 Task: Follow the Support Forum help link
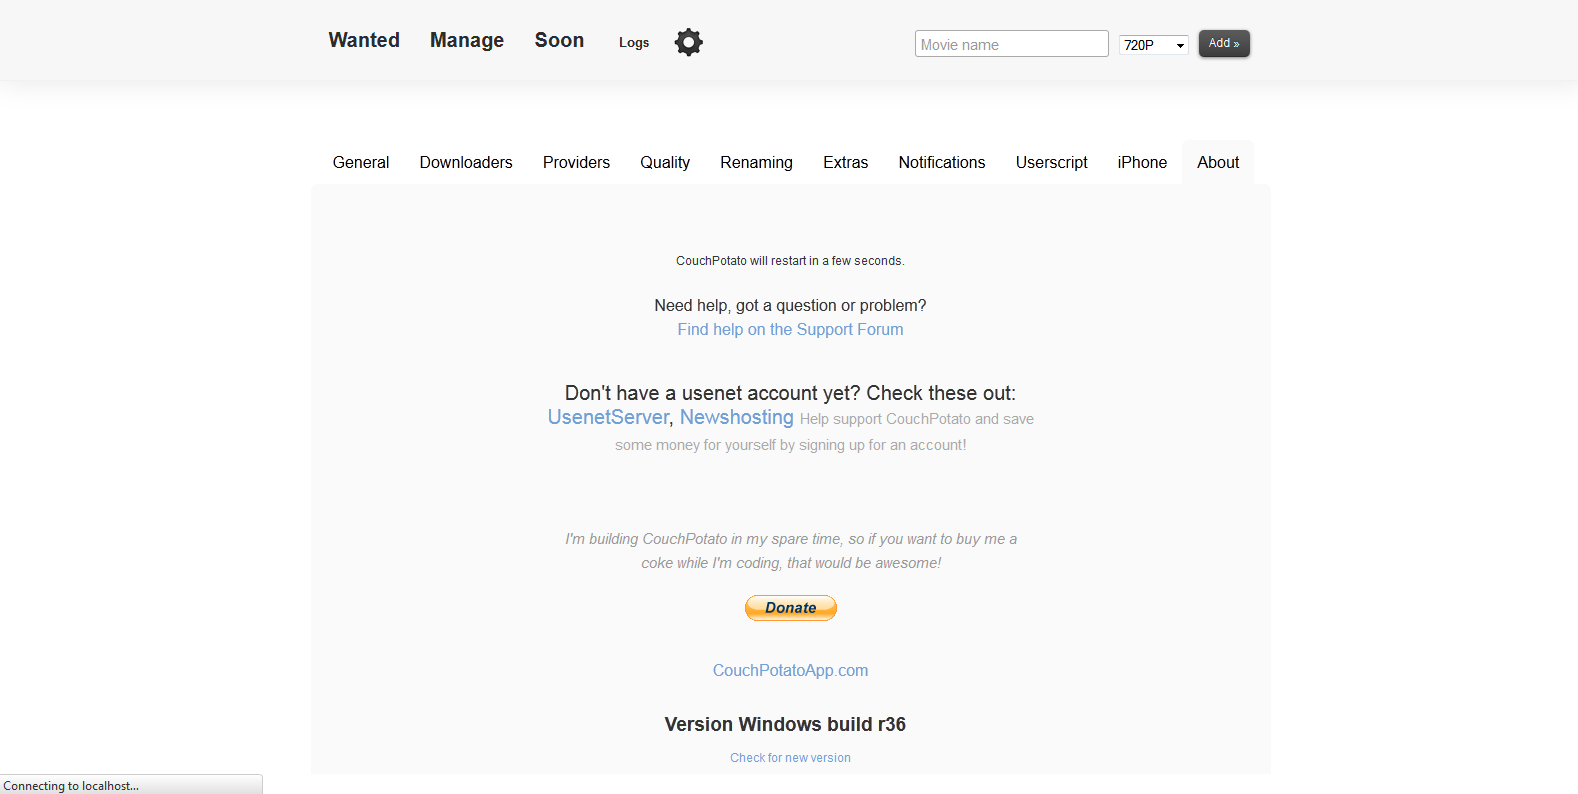pyautogui.click(x=790, y=329)
